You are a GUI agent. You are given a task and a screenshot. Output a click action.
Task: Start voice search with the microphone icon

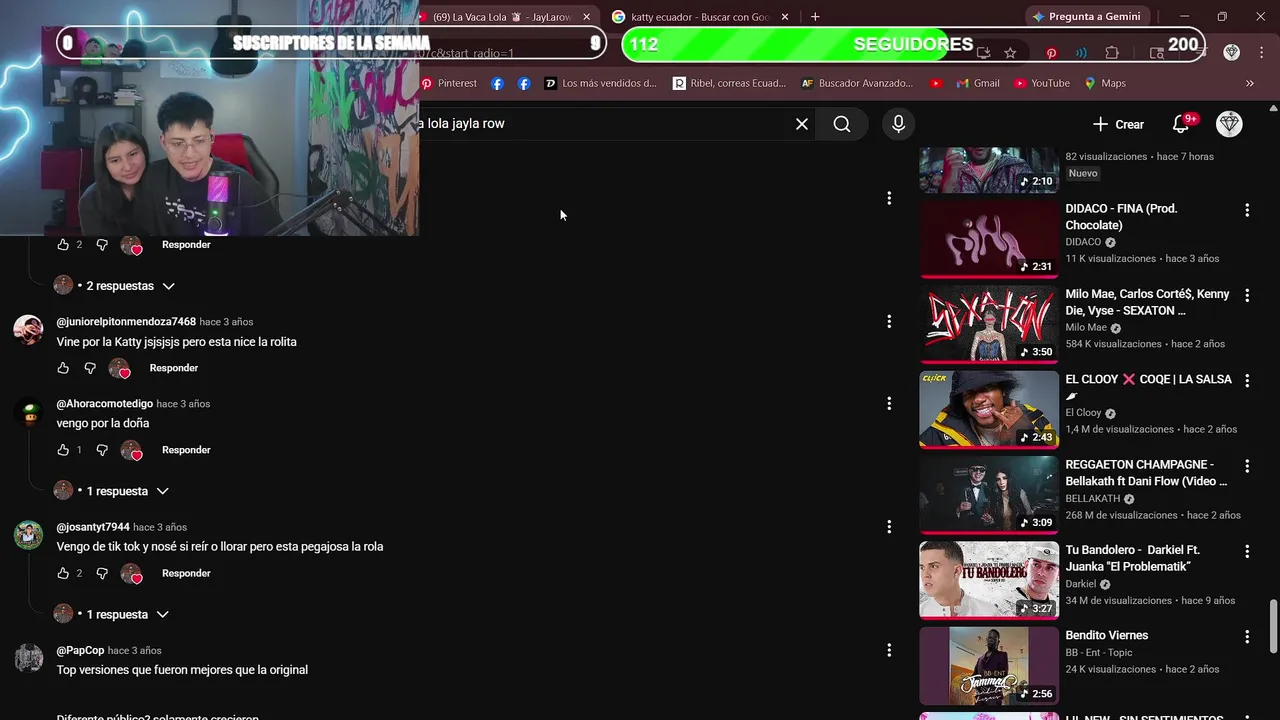click(x=898, y=124)
